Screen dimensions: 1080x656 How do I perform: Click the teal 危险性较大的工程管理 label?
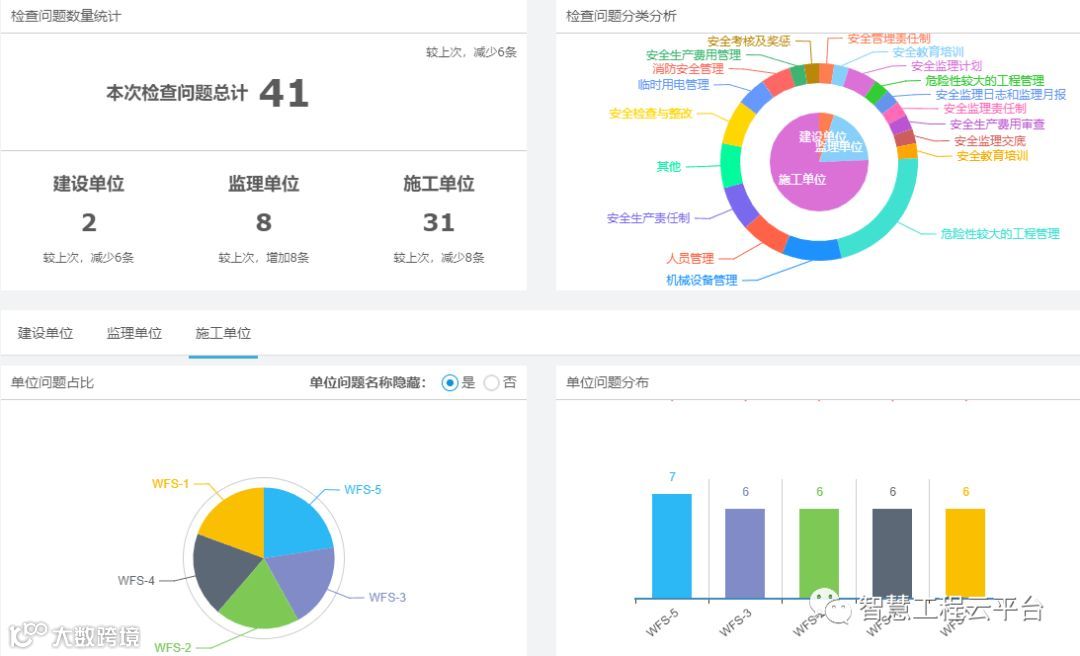(1000, 234)
